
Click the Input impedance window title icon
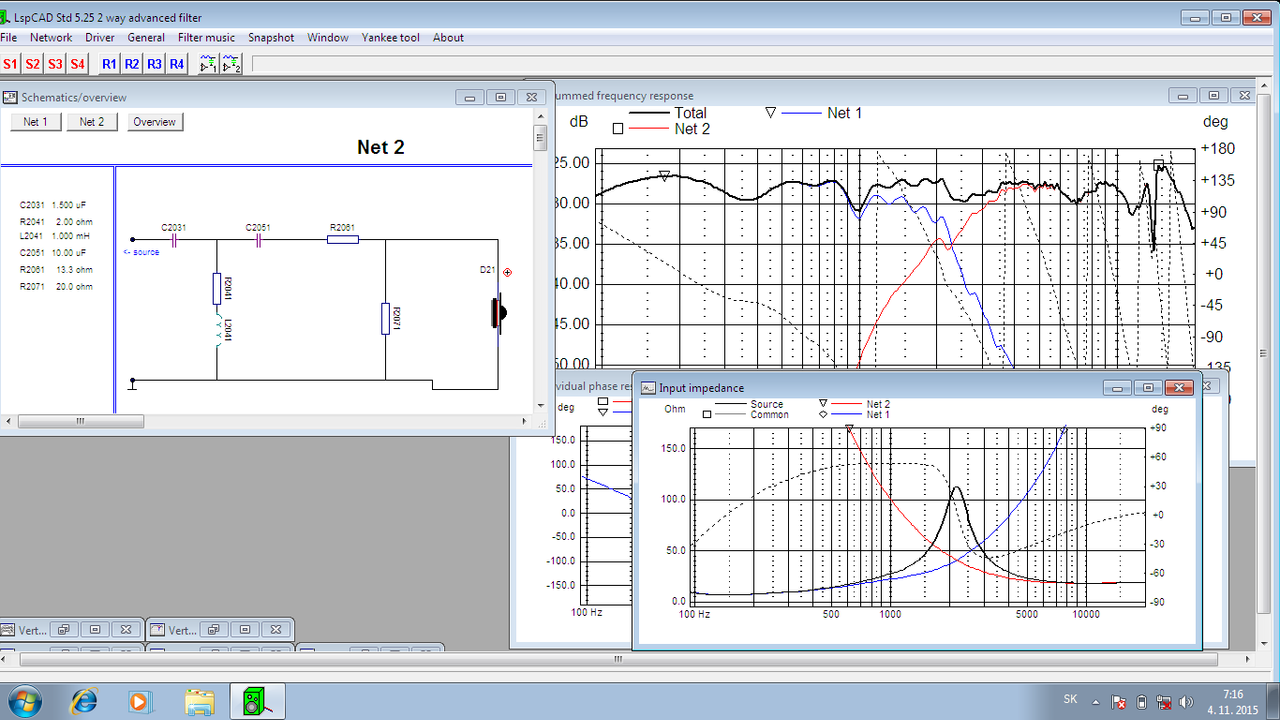[x=648, y=387]
